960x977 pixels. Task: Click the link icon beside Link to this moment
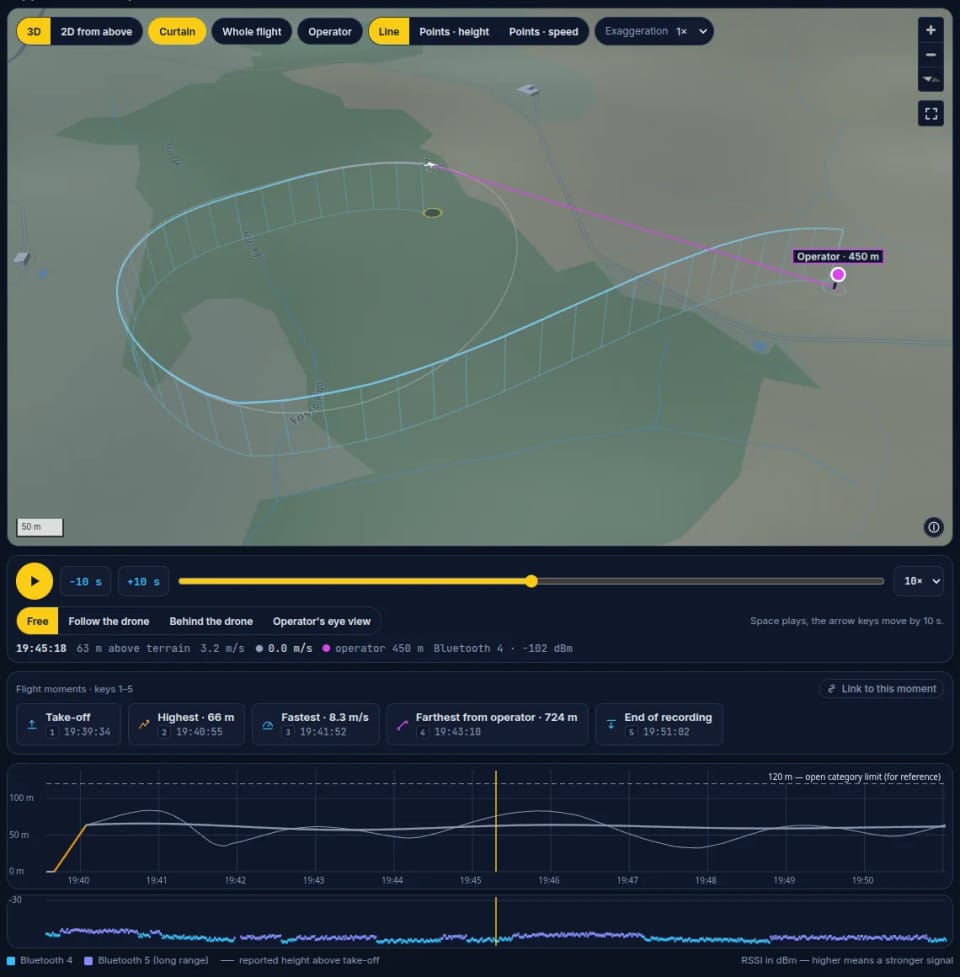[831, 689]
